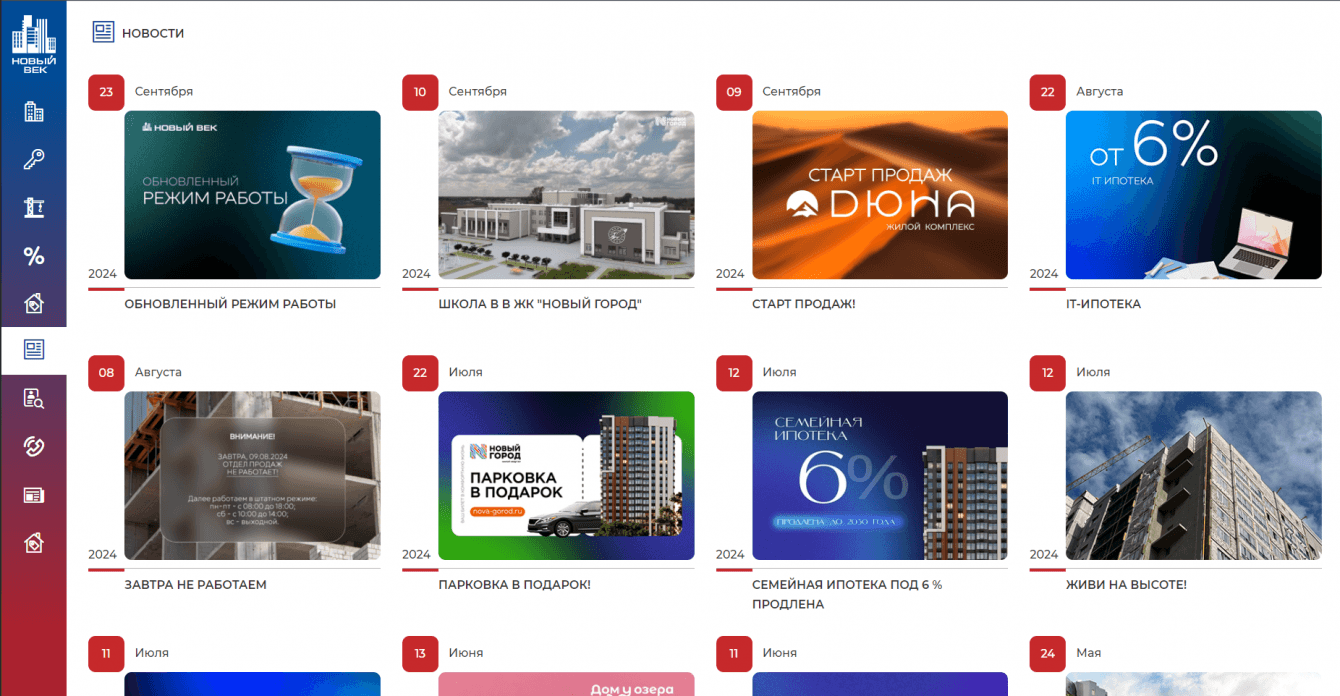Click the red 10 Сентября date badge
This screenshot has width=1340, height=696.
click(x=420, y=92)
